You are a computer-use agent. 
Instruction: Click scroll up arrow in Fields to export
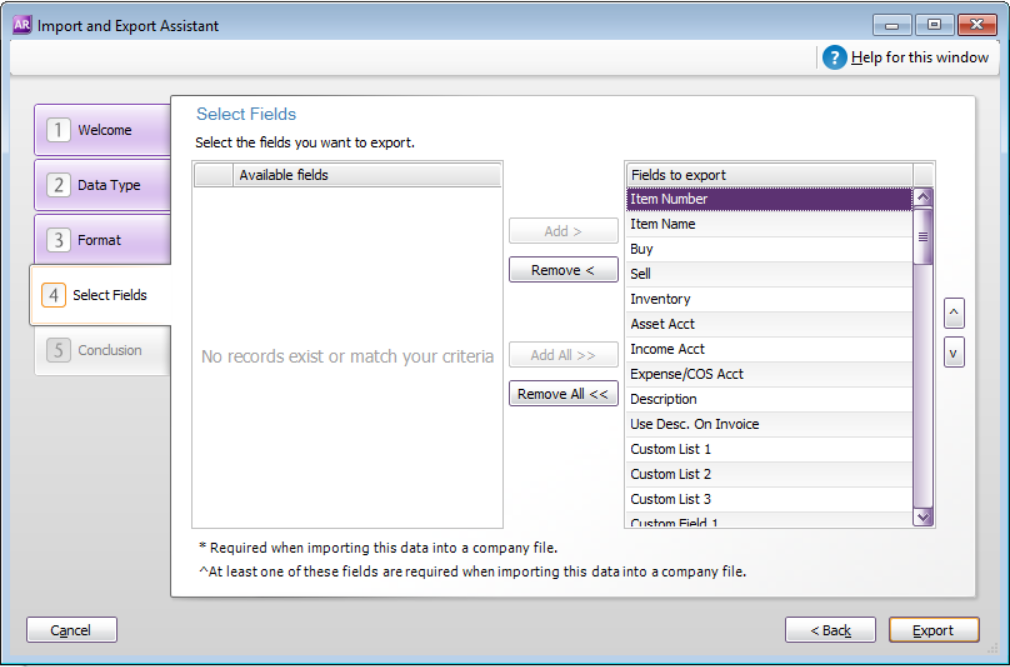click(923, 197)
